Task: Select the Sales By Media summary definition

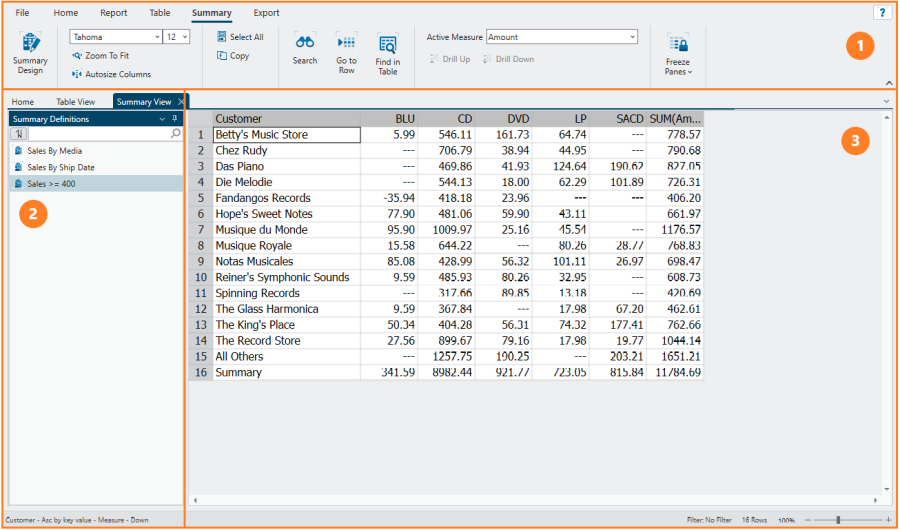Action: [x=54, y=151]
